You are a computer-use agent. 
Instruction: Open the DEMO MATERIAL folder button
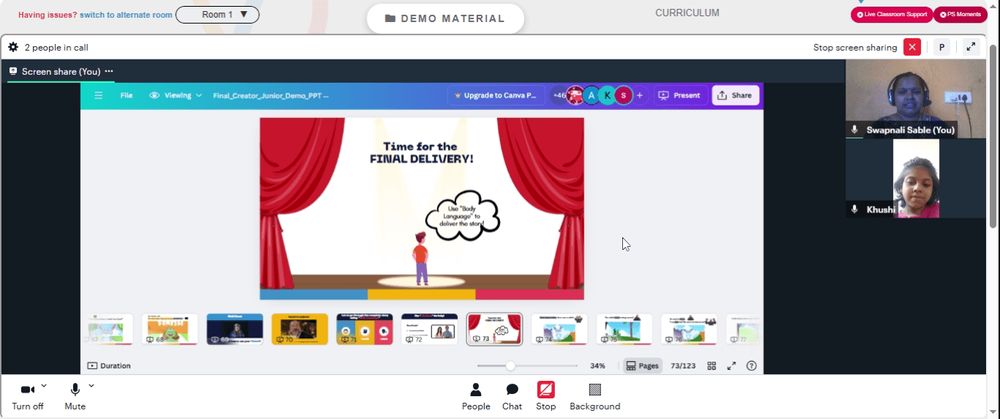[445, 18]
